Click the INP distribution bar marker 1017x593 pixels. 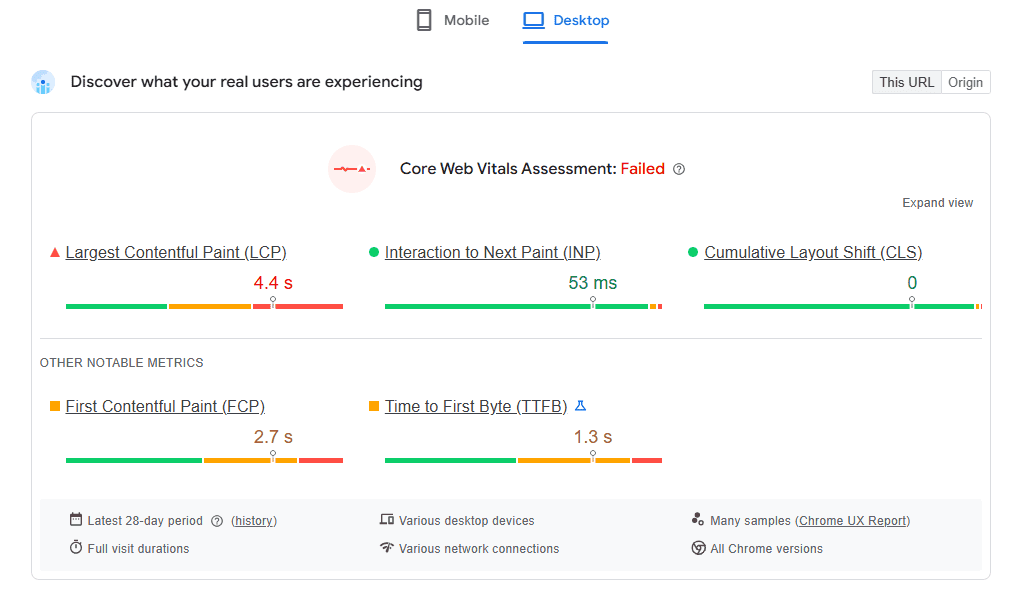pos(593,302)
